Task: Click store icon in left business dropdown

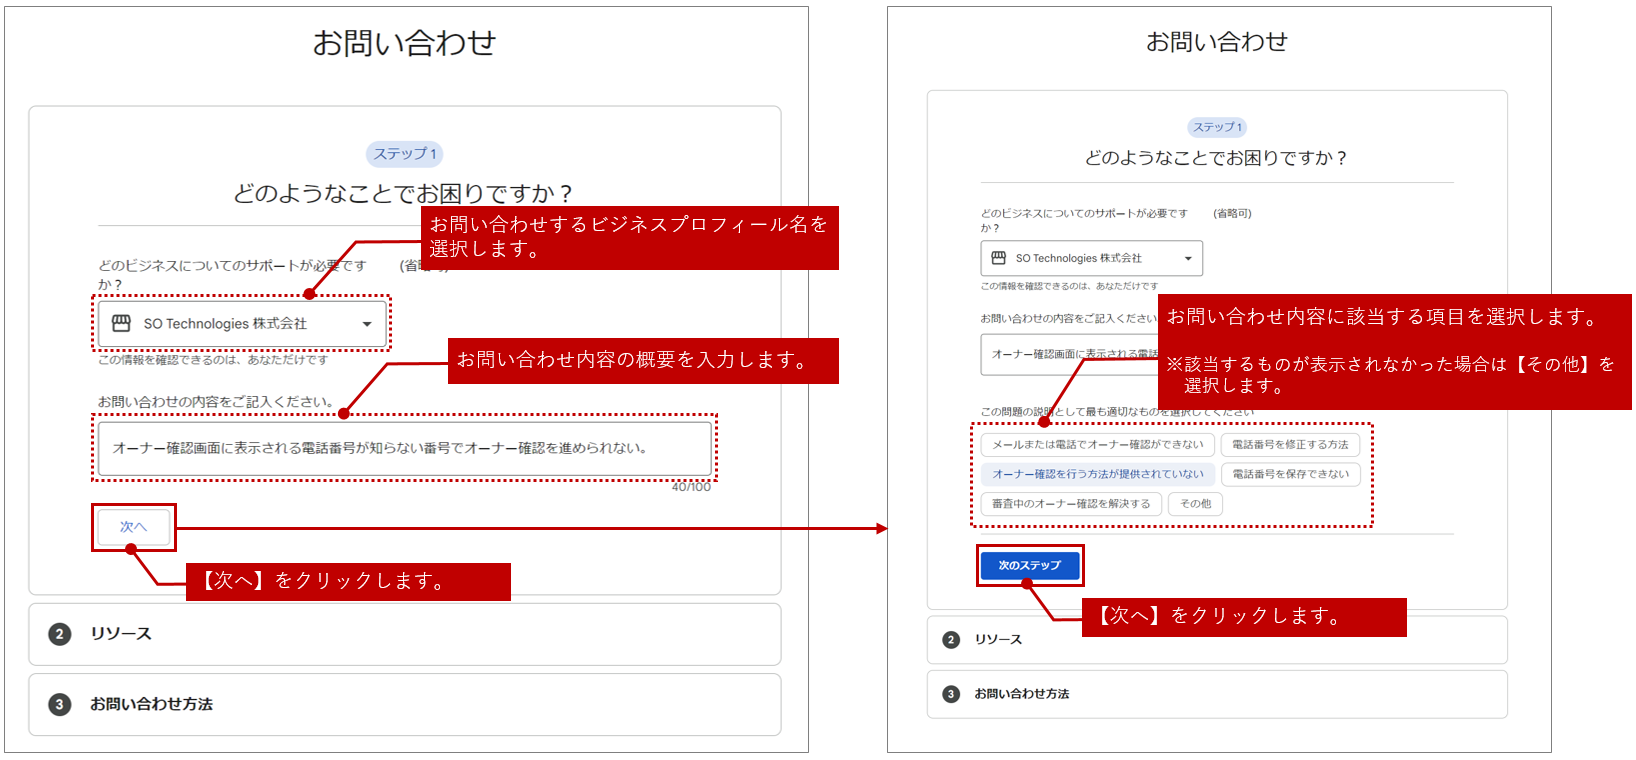Action: [x=121, y=323]
